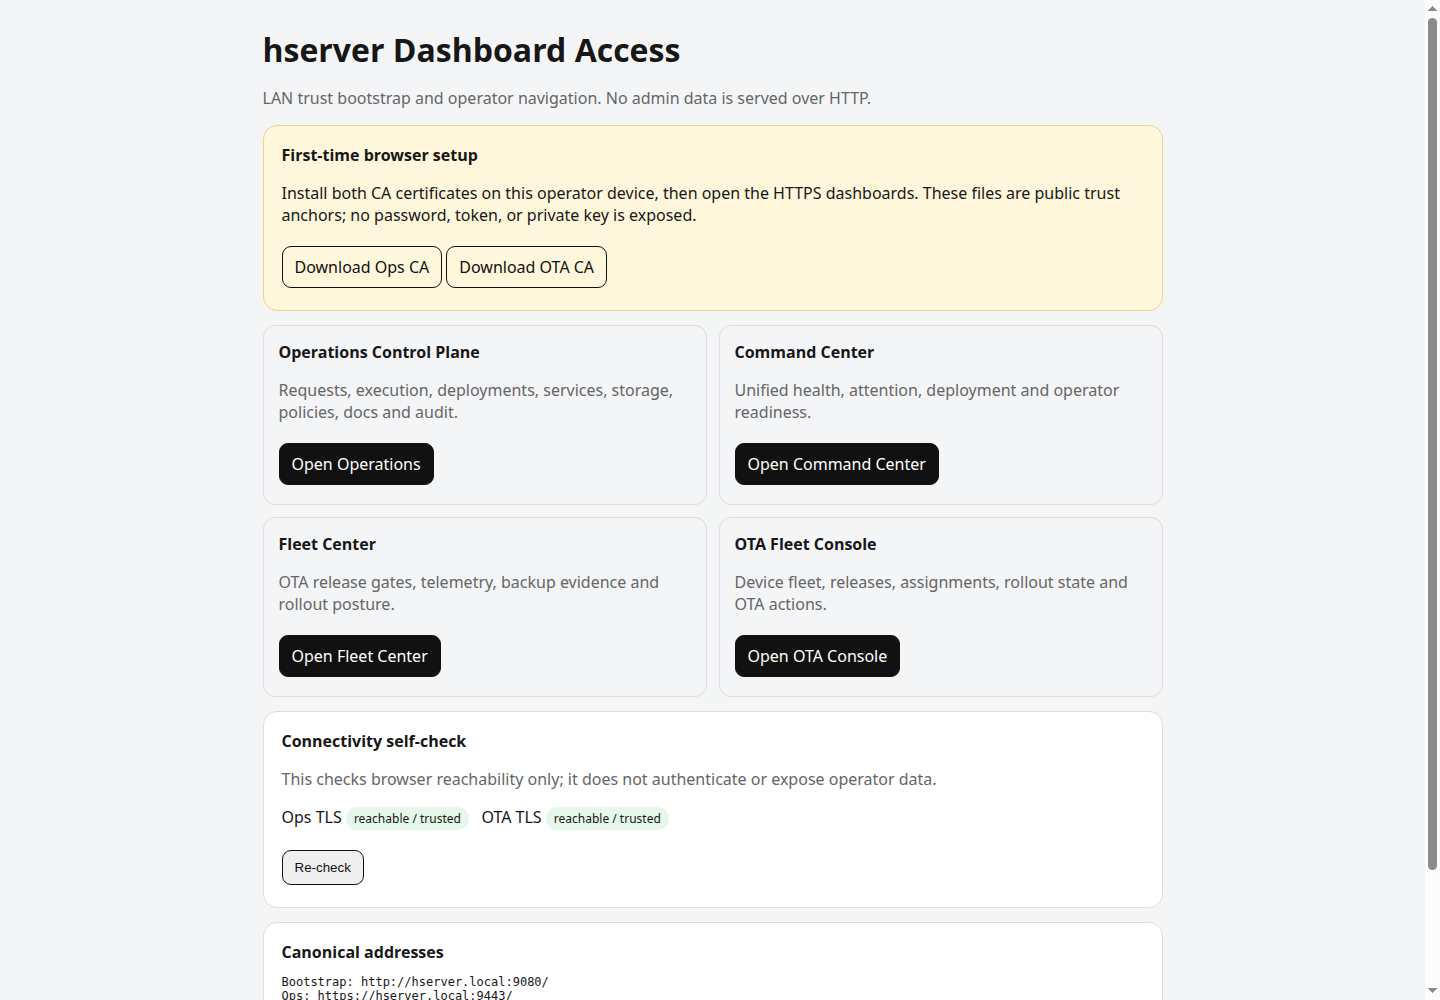
Task: Click the vertical scrollbar thumb
Action: (x=1432, y=443)
